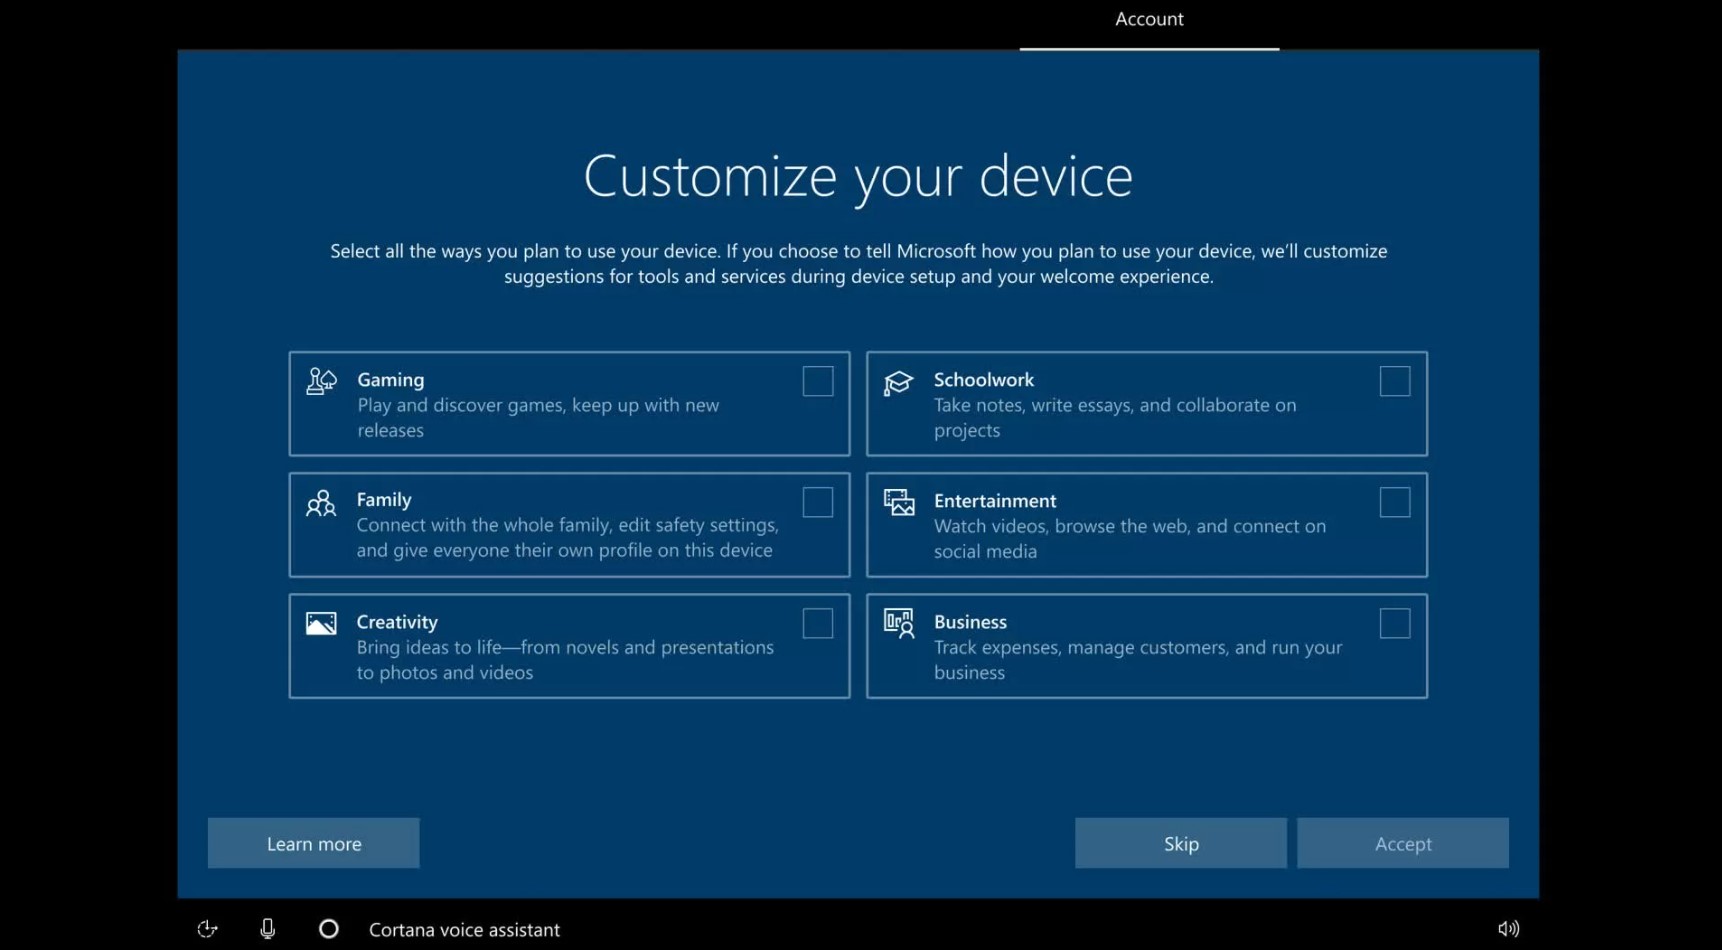Tick the Creativity checkbox

click(818, 623)
